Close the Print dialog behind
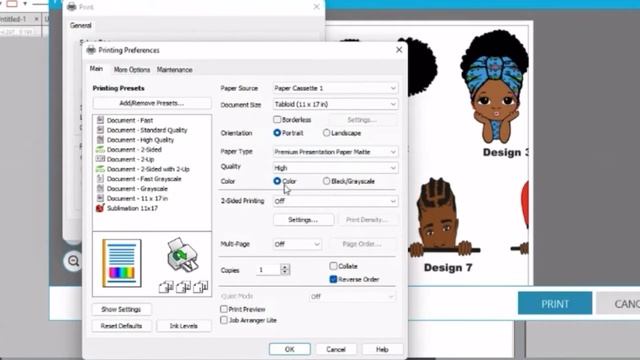This screenshot has height=360, width=640. (316, 7)
